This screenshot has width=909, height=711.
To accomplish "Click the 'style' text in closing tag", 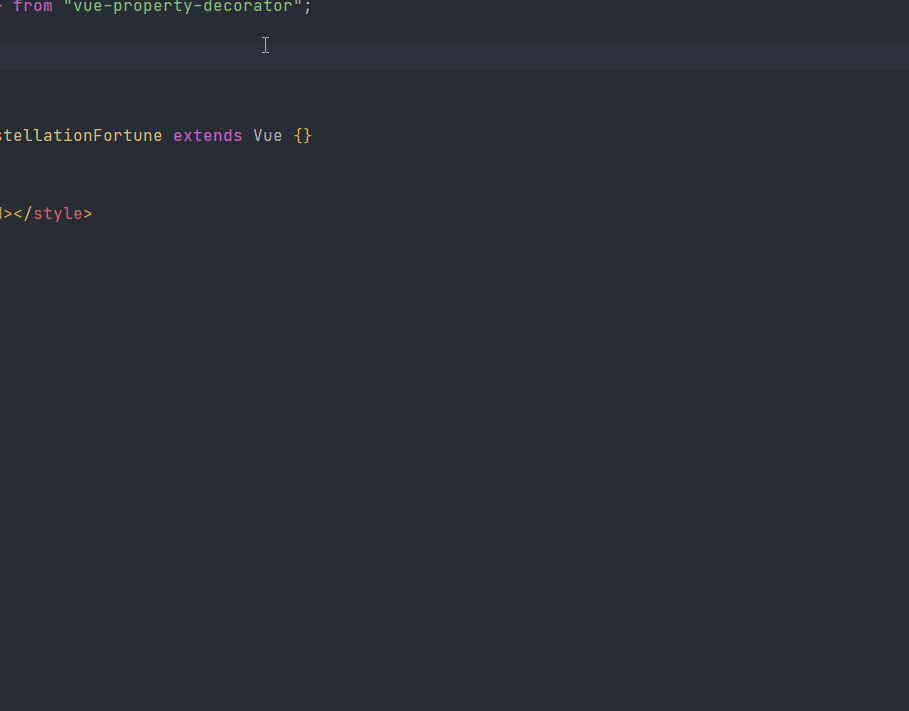I will 58,213.
